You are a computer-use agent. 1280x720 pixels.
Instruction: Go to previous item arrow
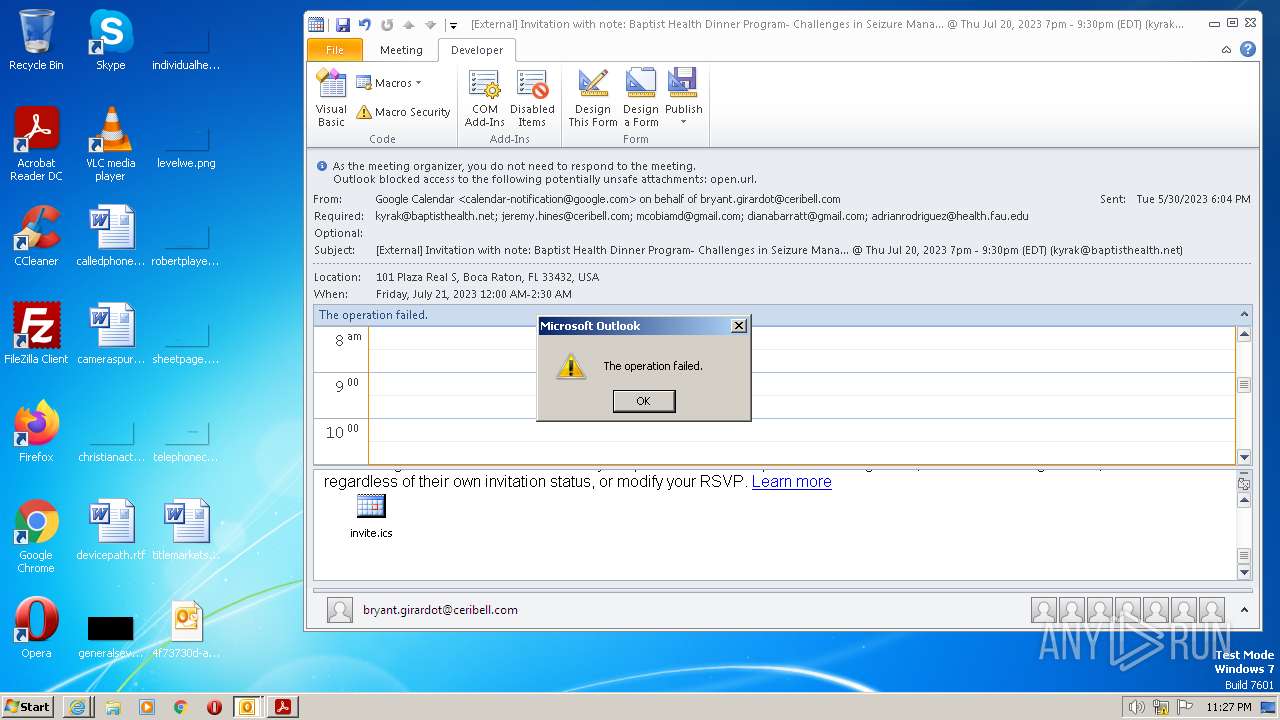click(409, 24)
